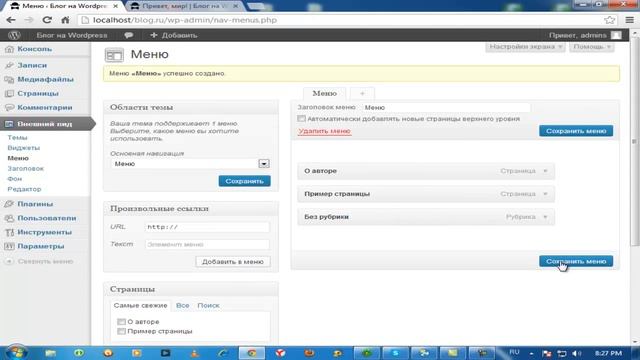Viewport: 640px width, 360px height.
Task: Click Сохранить in Области темы
Action: tap(244, 181)
